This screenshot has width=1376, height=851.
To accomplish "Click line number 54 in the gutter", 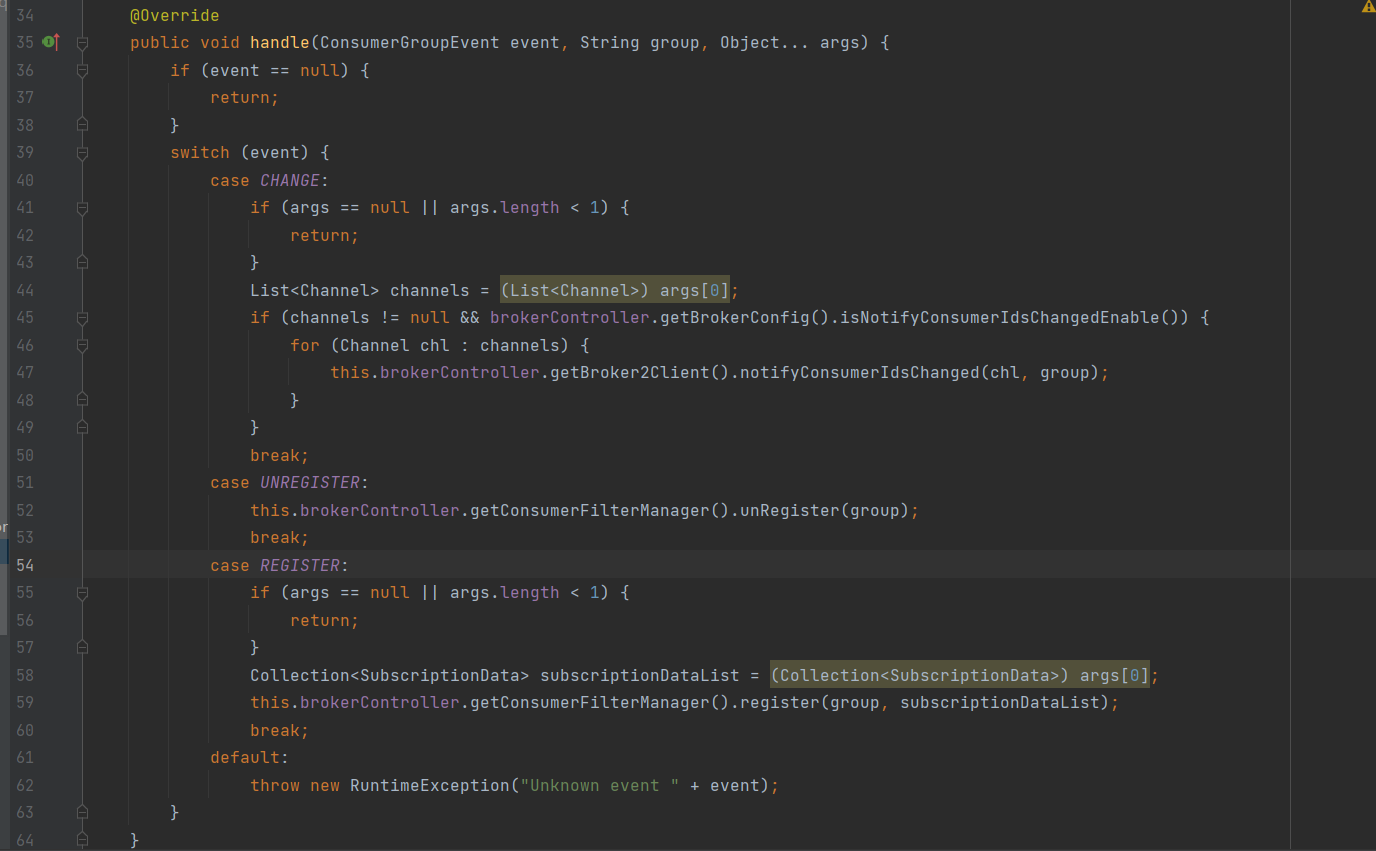I will click(x=24, y=565).
